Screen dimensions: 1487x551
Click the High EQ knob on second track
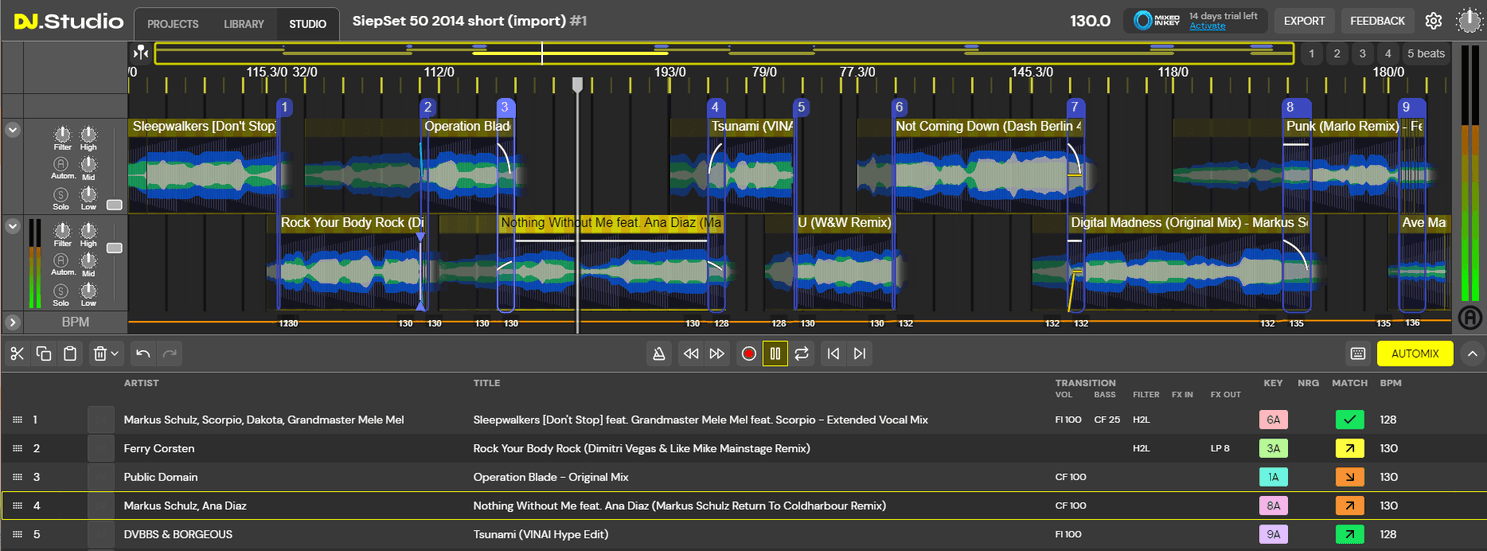(89, 230)
